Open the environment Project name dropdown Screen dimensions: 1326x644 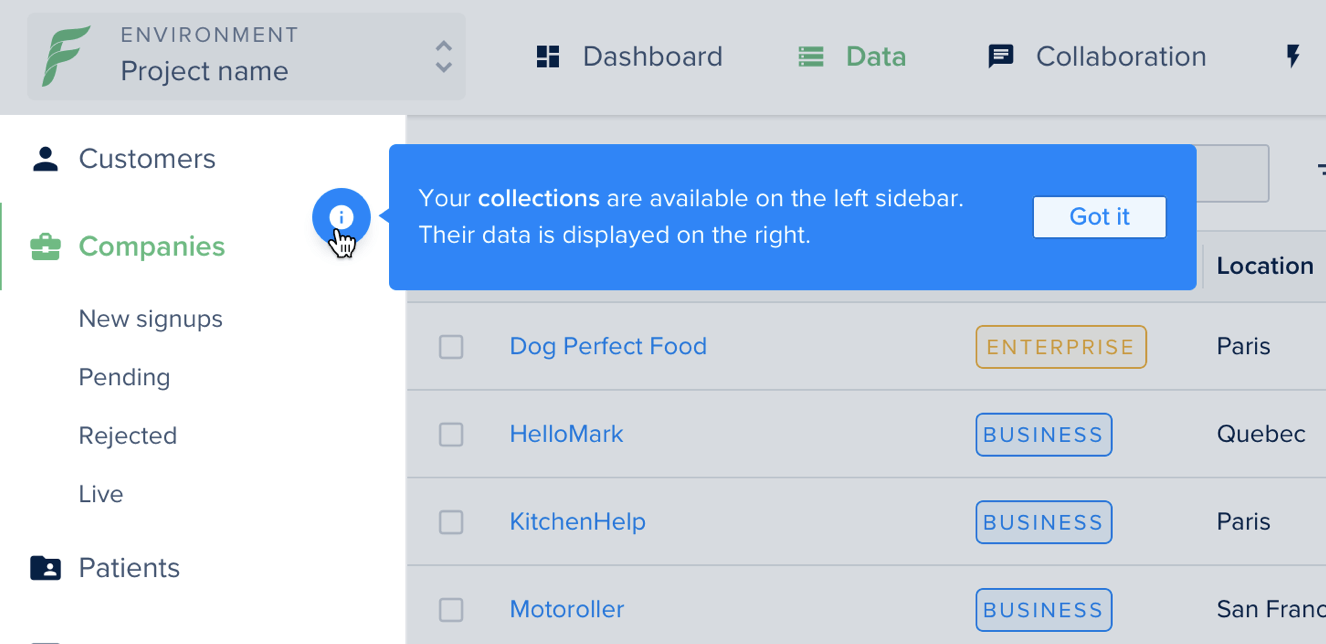[246, 56]
